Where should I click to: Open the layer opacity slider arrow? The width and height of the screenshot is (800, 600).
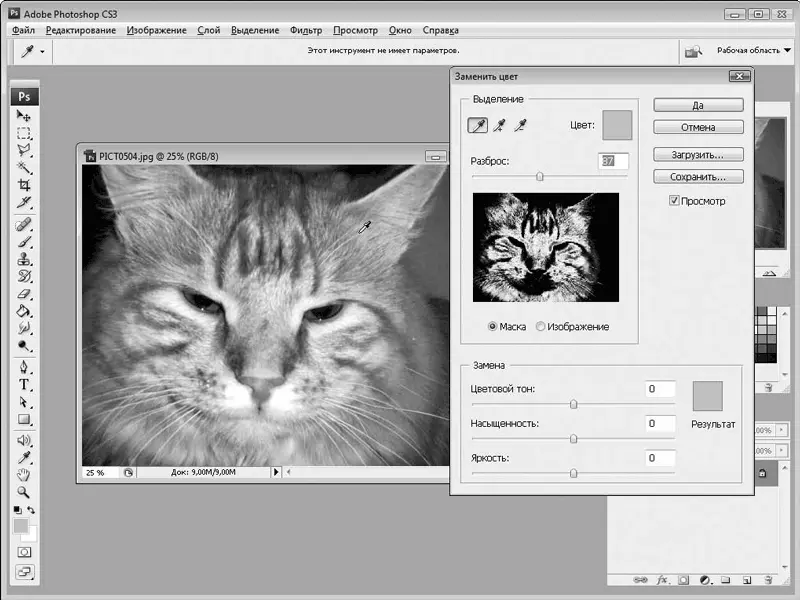point(781,430)
